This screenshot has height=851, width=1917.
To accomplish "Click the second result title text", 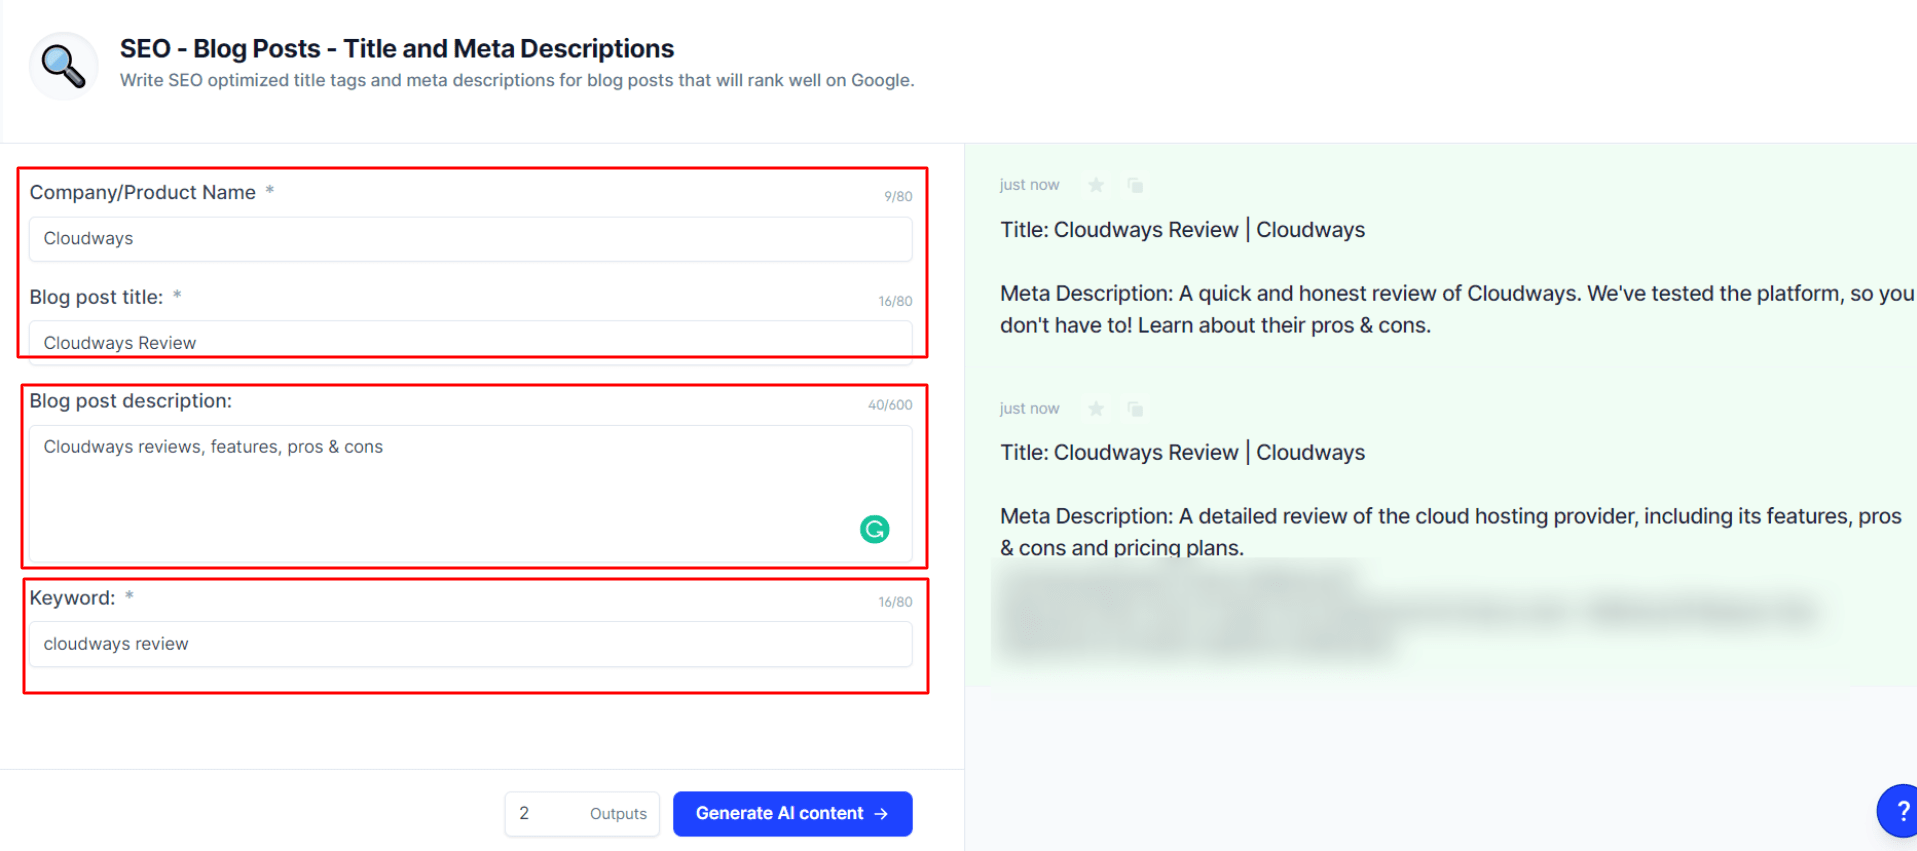I will tap(1182, 453).
